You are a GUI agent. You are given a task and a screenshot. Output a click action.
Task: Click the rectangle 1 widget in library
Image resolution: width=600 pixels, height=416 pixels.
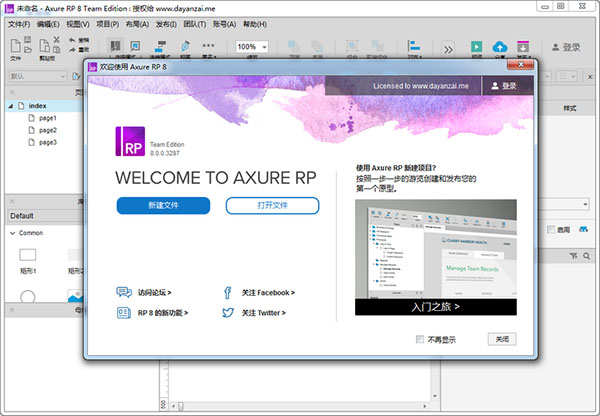28,256
